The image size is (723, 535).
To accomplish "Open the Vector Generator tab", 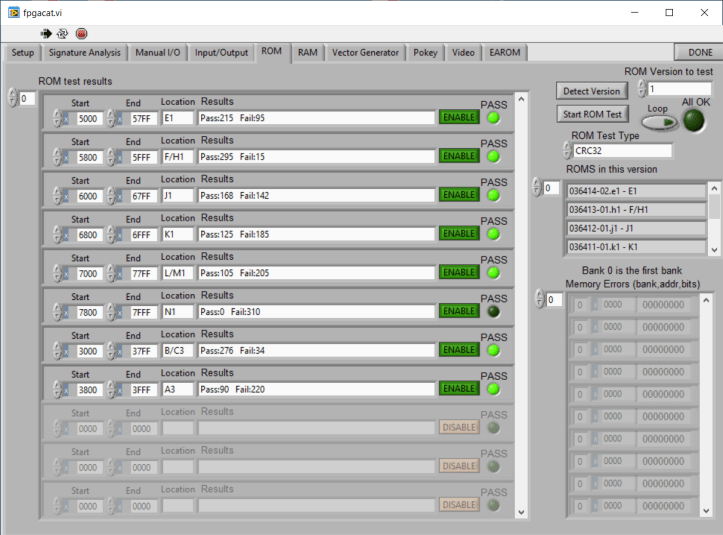I will tap(365, 52).
